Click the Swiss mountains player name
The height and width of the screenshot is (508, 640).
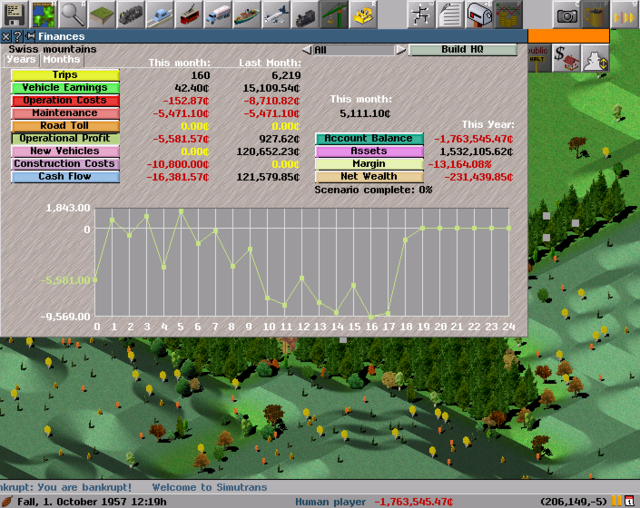pyautogui.click(x=52, y=49)
